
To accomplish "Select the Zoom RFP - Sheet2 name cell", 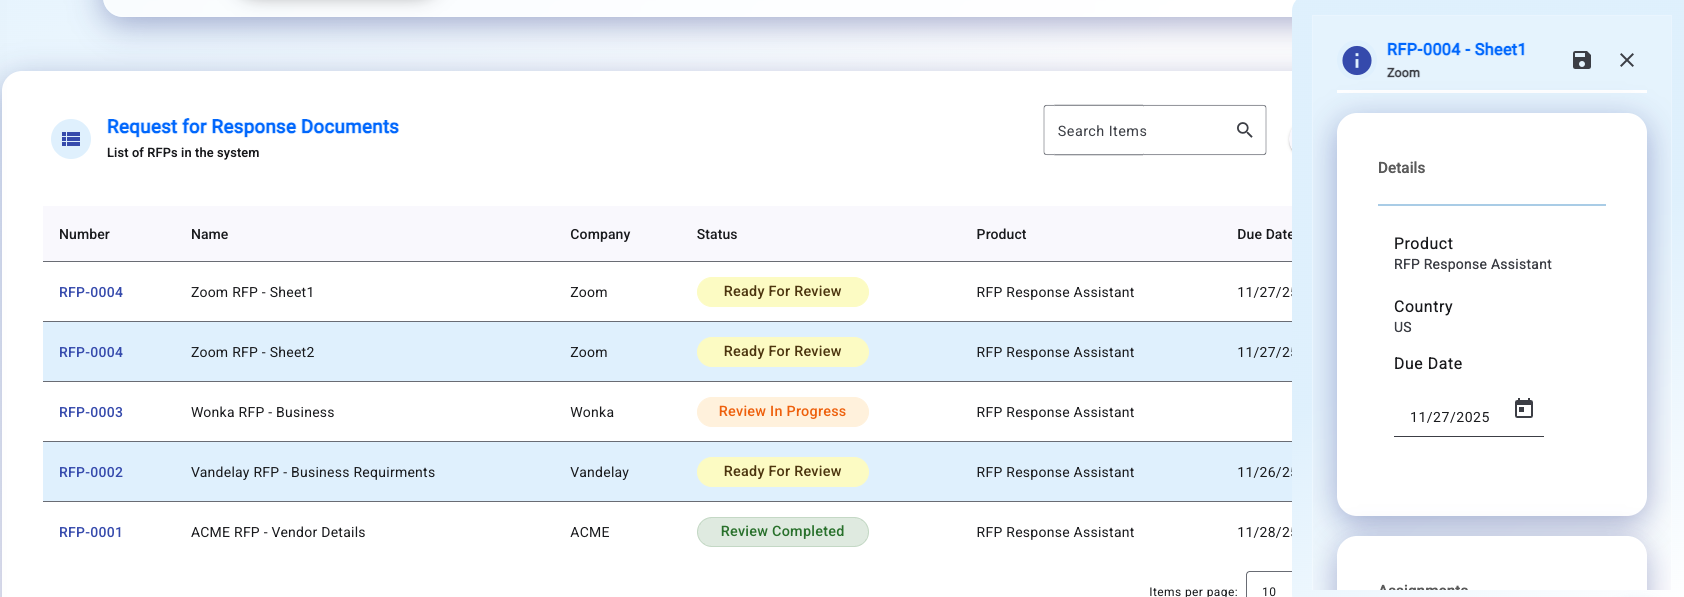I will pyautogui.click(x=253, y=352).
